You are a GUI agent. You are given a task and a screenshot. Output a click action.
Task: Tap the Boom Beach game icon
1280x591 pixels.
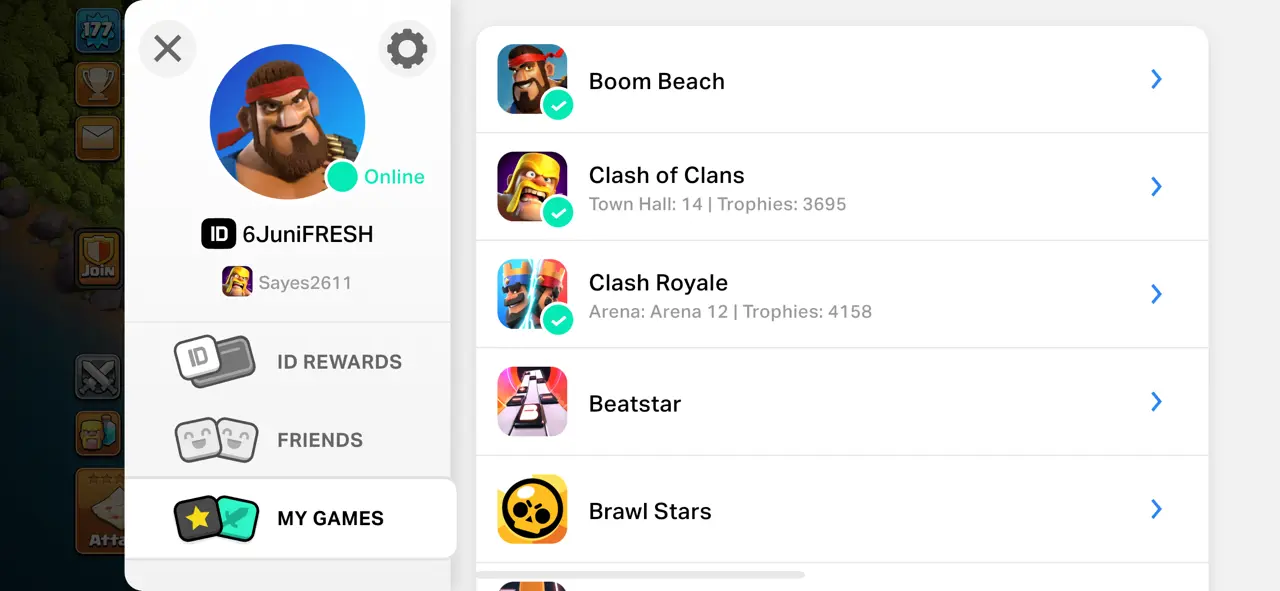pyautogui.click(x=532, y=79)
